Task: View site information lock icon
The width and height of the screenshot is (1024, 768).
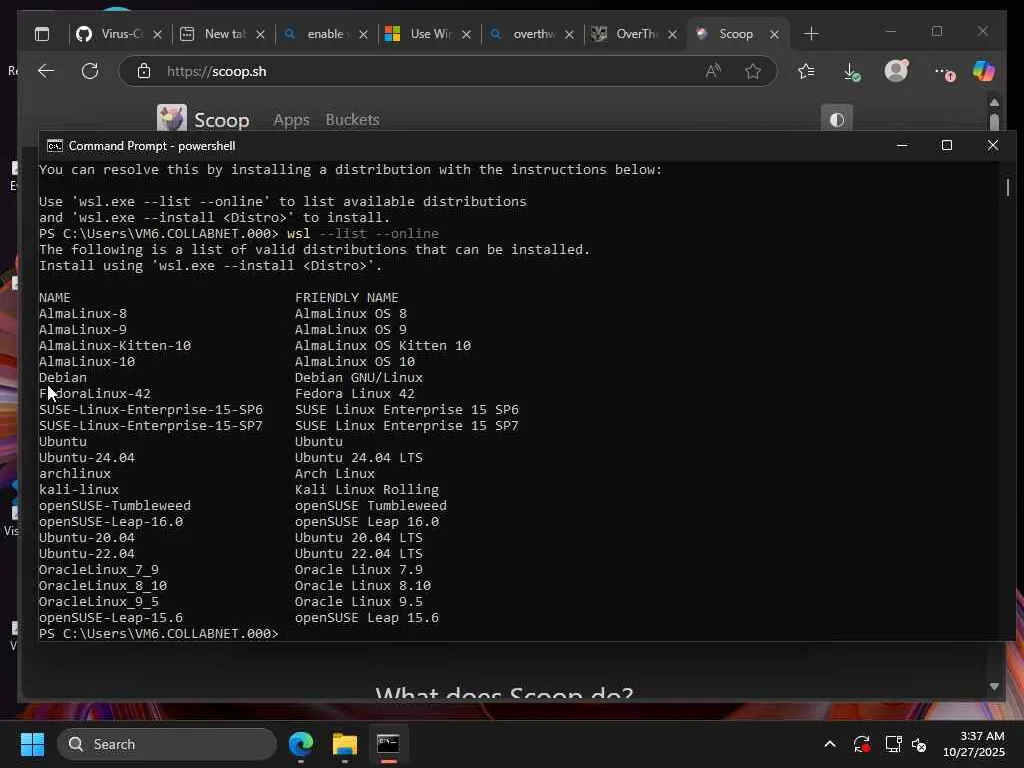Action: 144,71
